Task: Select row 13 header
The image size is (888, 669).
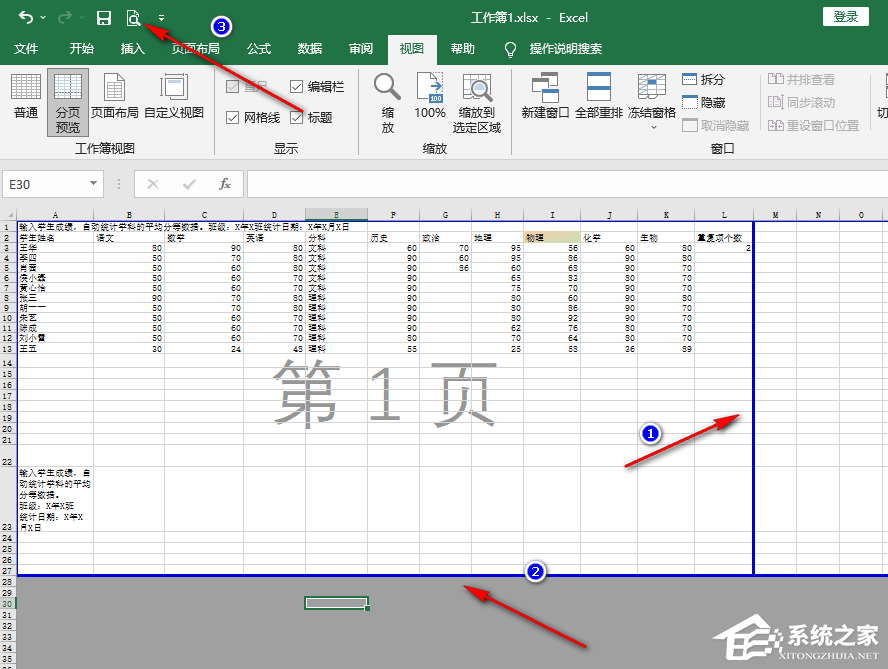Action: coord(7,349)
